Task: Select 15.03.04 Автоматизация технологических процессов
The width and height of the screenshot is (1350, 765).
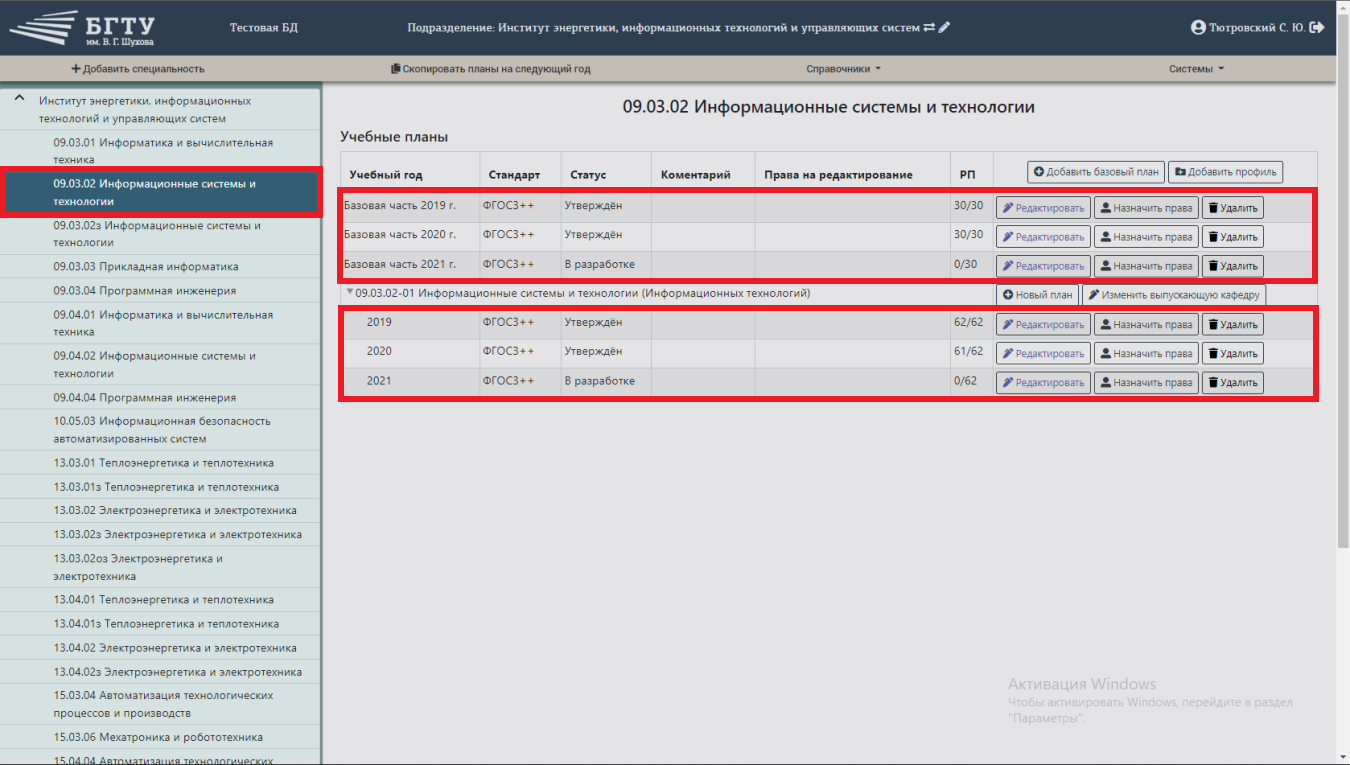Action: tap(160, 704)
